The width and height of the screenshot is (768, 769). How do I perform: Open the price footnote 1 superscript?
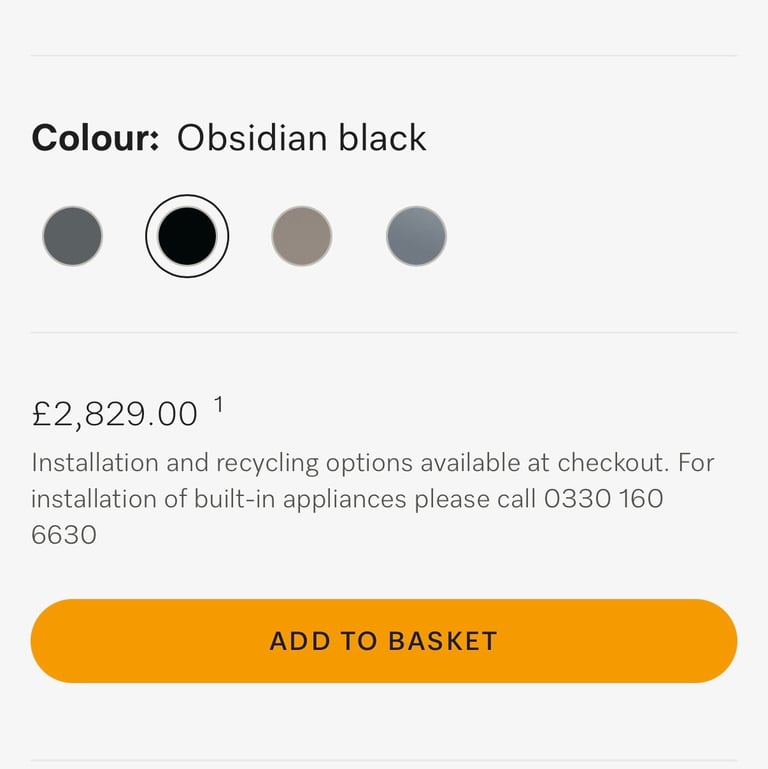(218, 405)
